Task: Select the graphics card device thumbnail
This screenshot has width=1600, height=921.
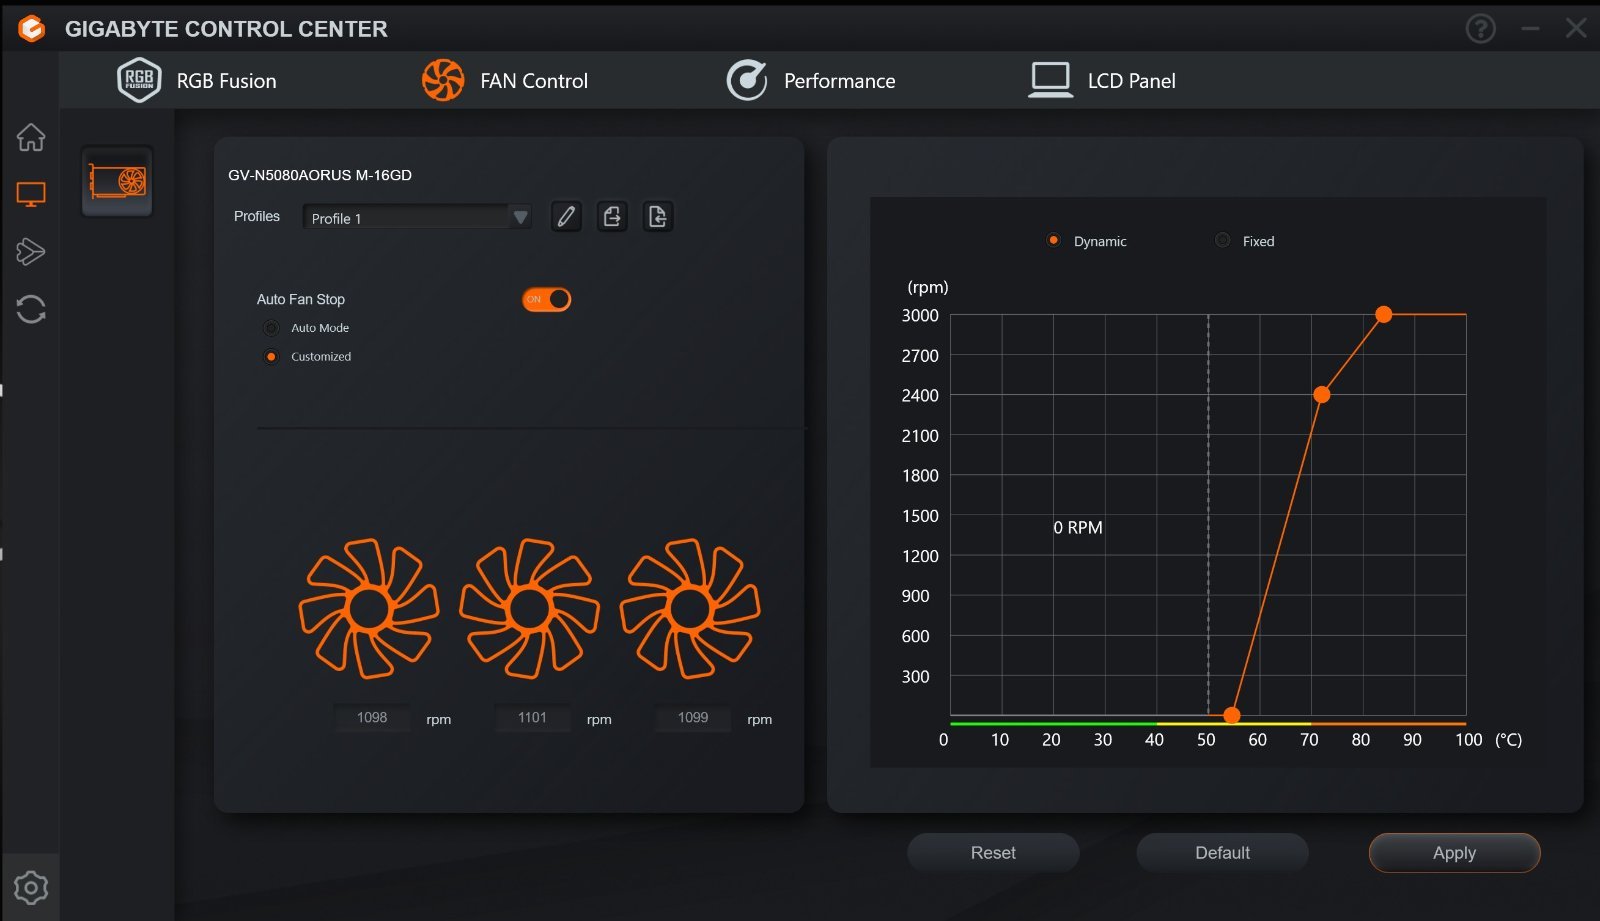Action: point(117,181)
